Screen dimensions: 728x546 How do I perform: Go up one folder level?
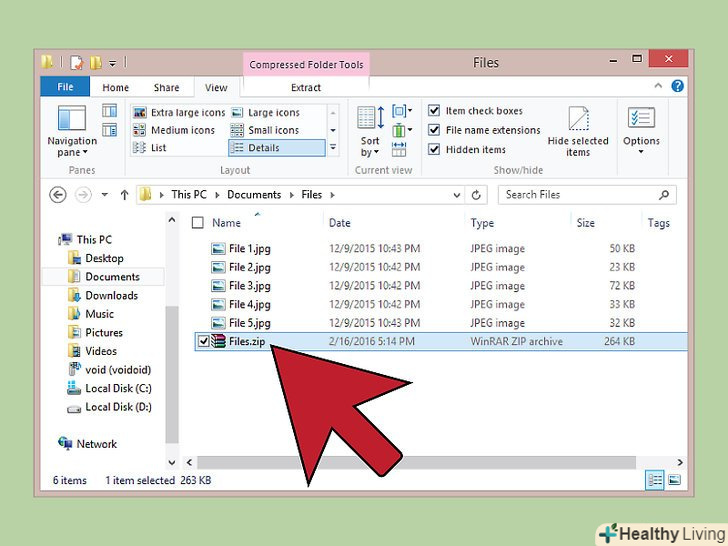(124, 195)
